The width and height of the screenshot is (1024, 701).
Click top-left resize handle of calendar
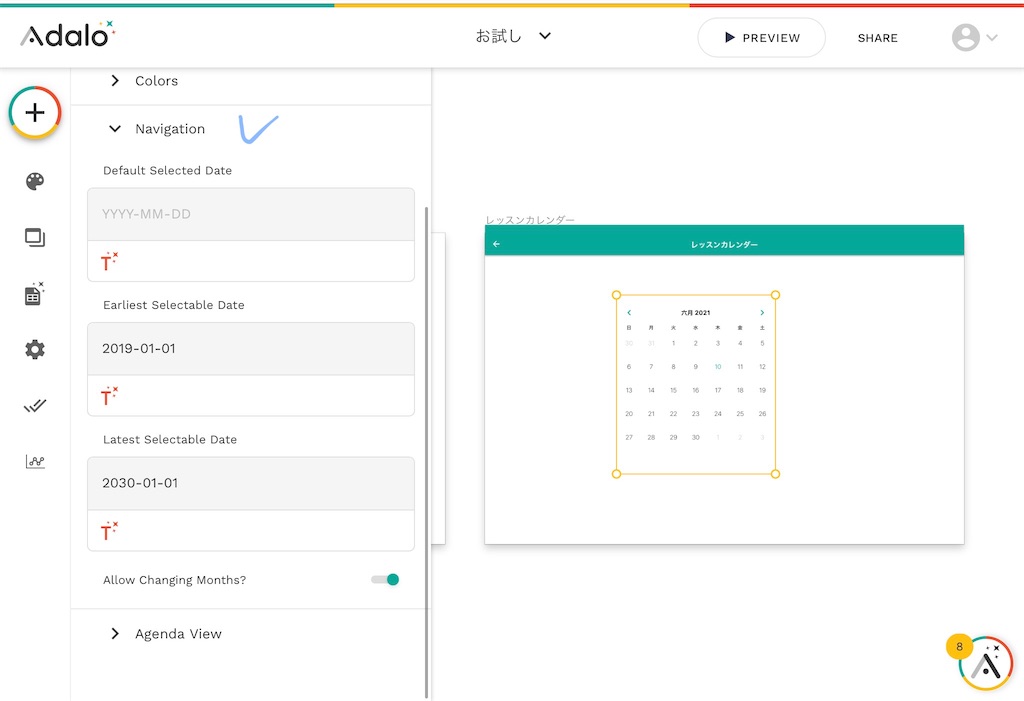616,295
